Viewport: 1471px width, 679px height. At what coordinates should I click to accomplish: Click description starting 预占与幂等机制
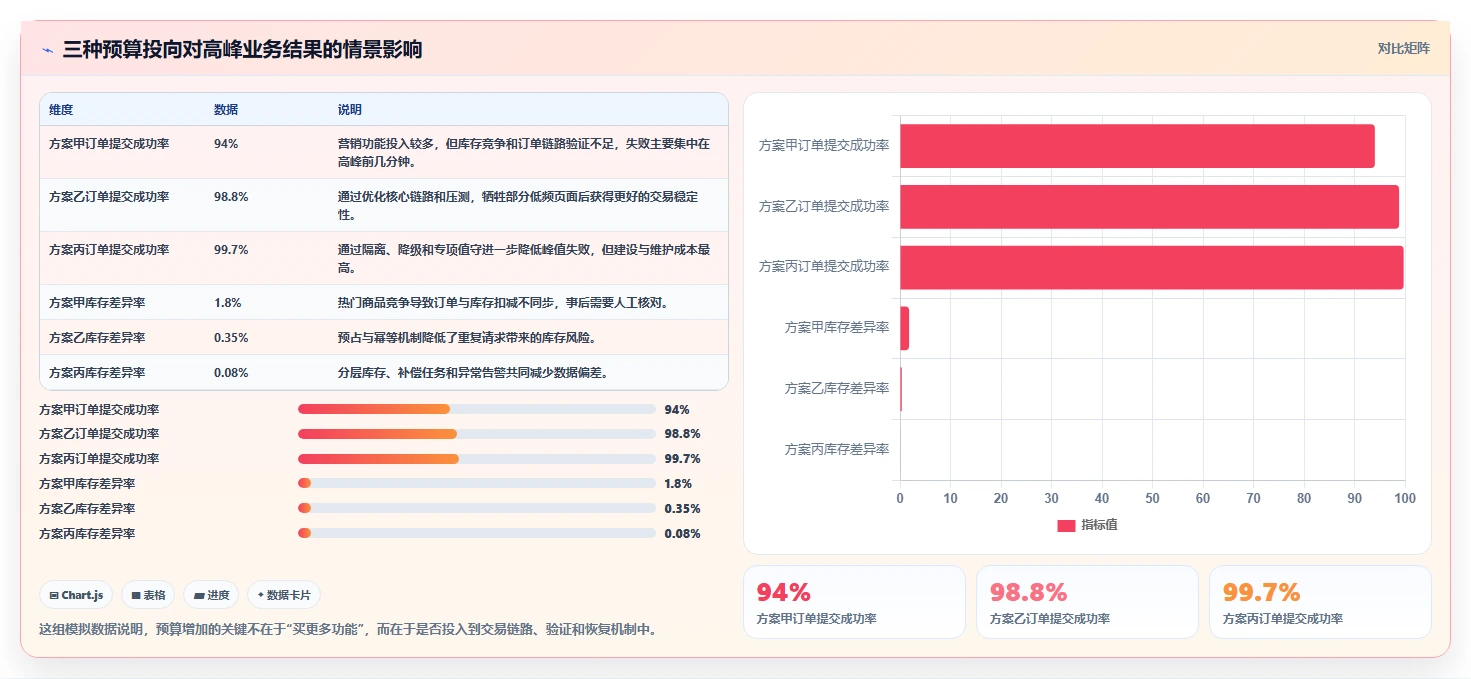(467, 337)
